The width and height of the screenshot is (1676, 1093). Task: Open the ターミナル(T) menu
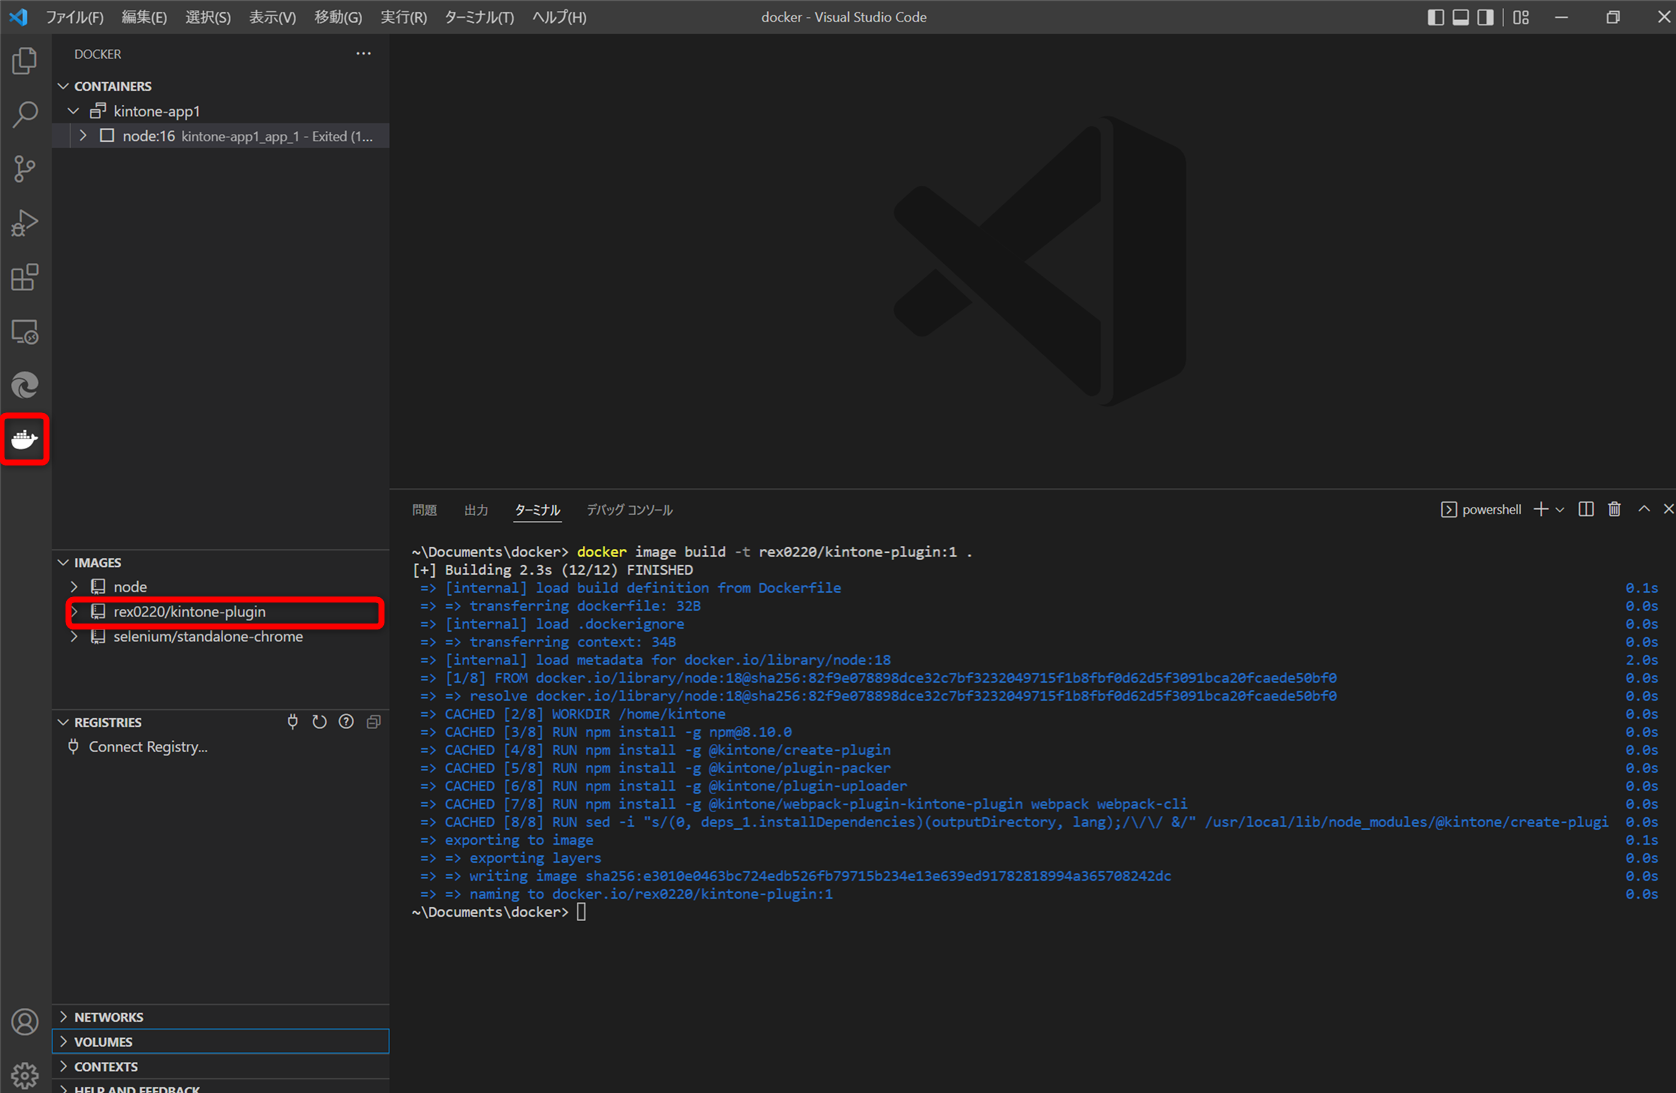click(479, 17)
